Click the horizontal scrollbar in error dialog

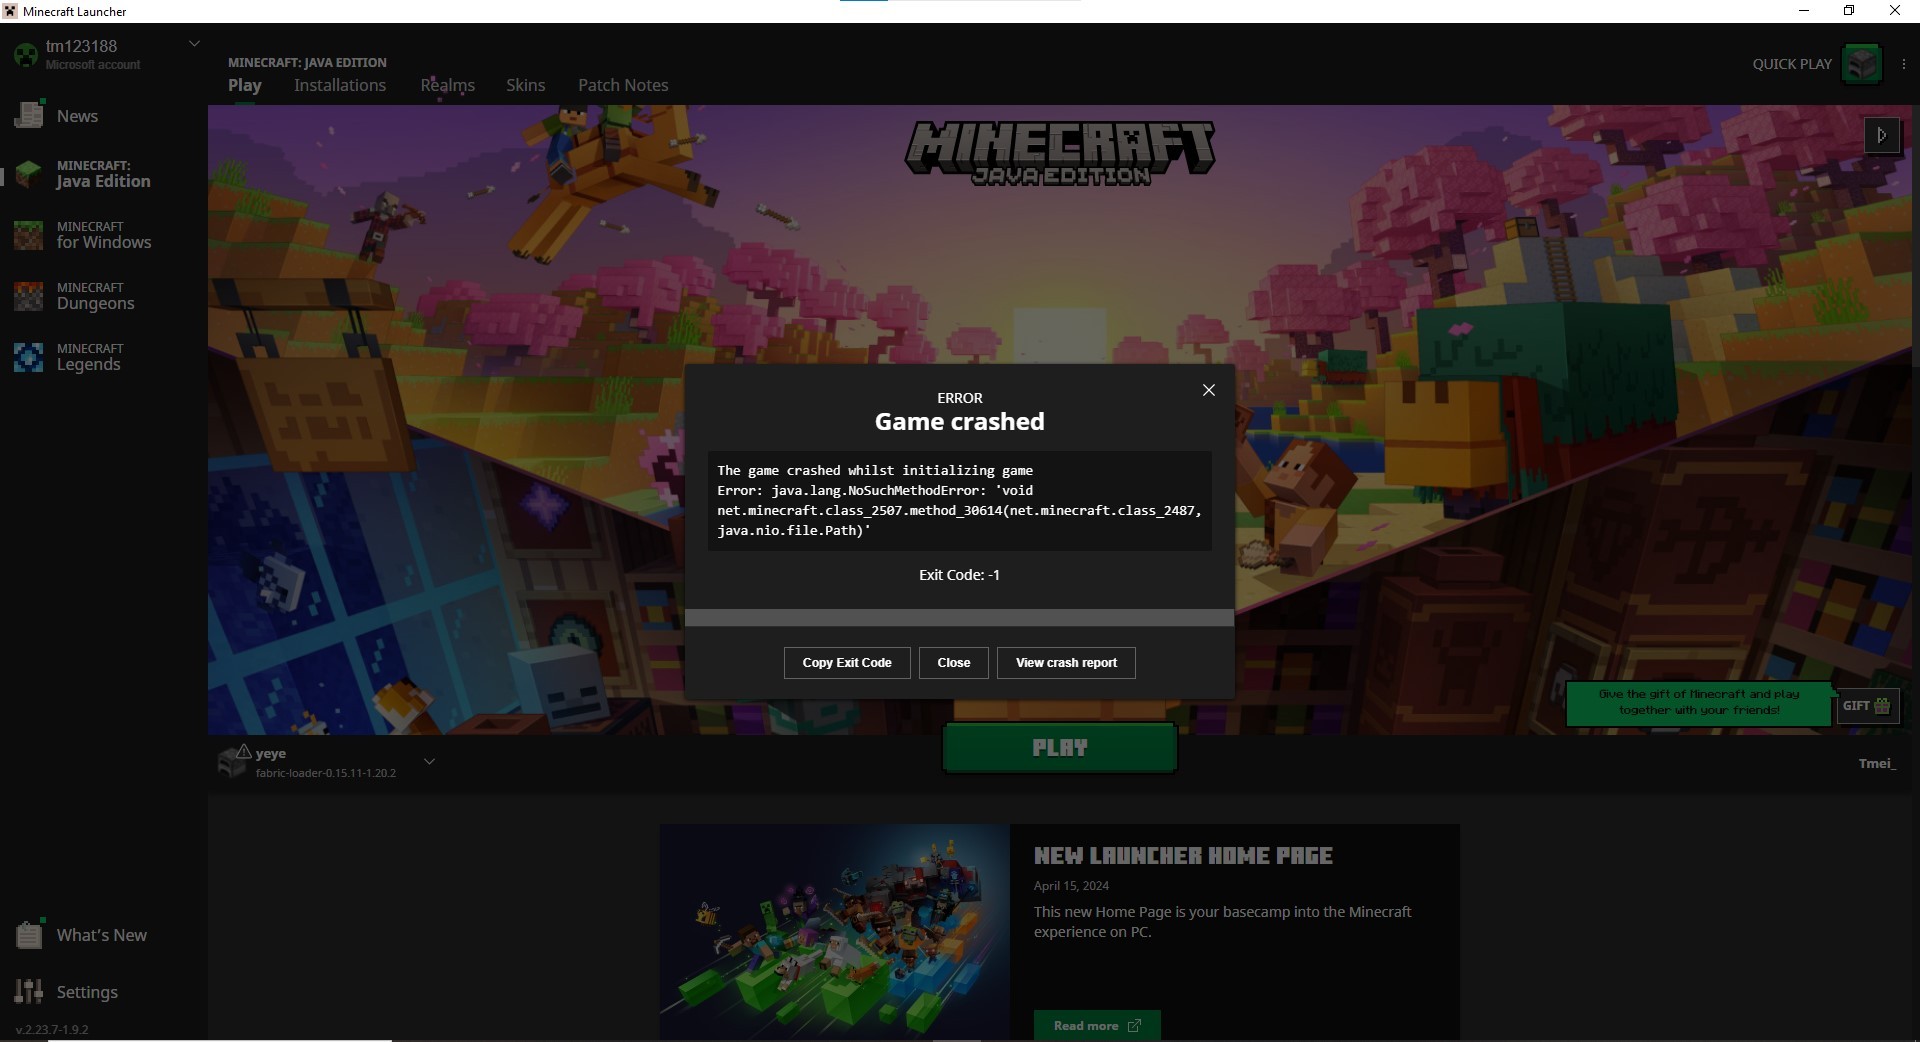point(959,618)
